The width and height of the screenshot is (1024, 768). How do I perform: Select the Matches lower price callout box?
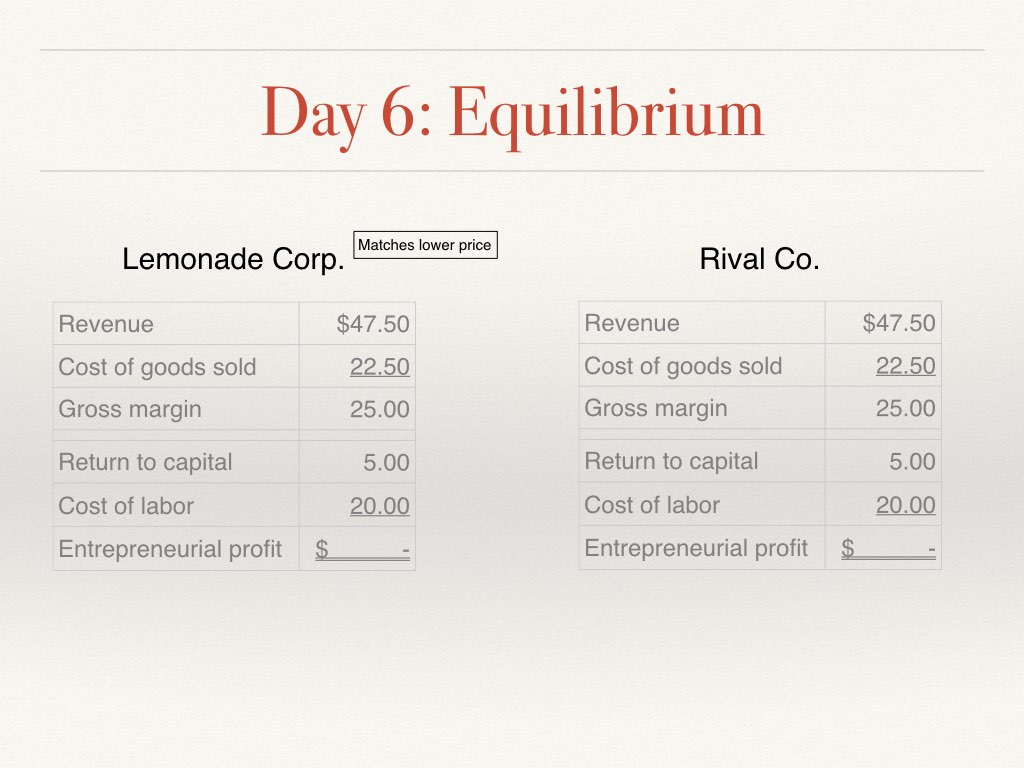click(x=425, y=245)
